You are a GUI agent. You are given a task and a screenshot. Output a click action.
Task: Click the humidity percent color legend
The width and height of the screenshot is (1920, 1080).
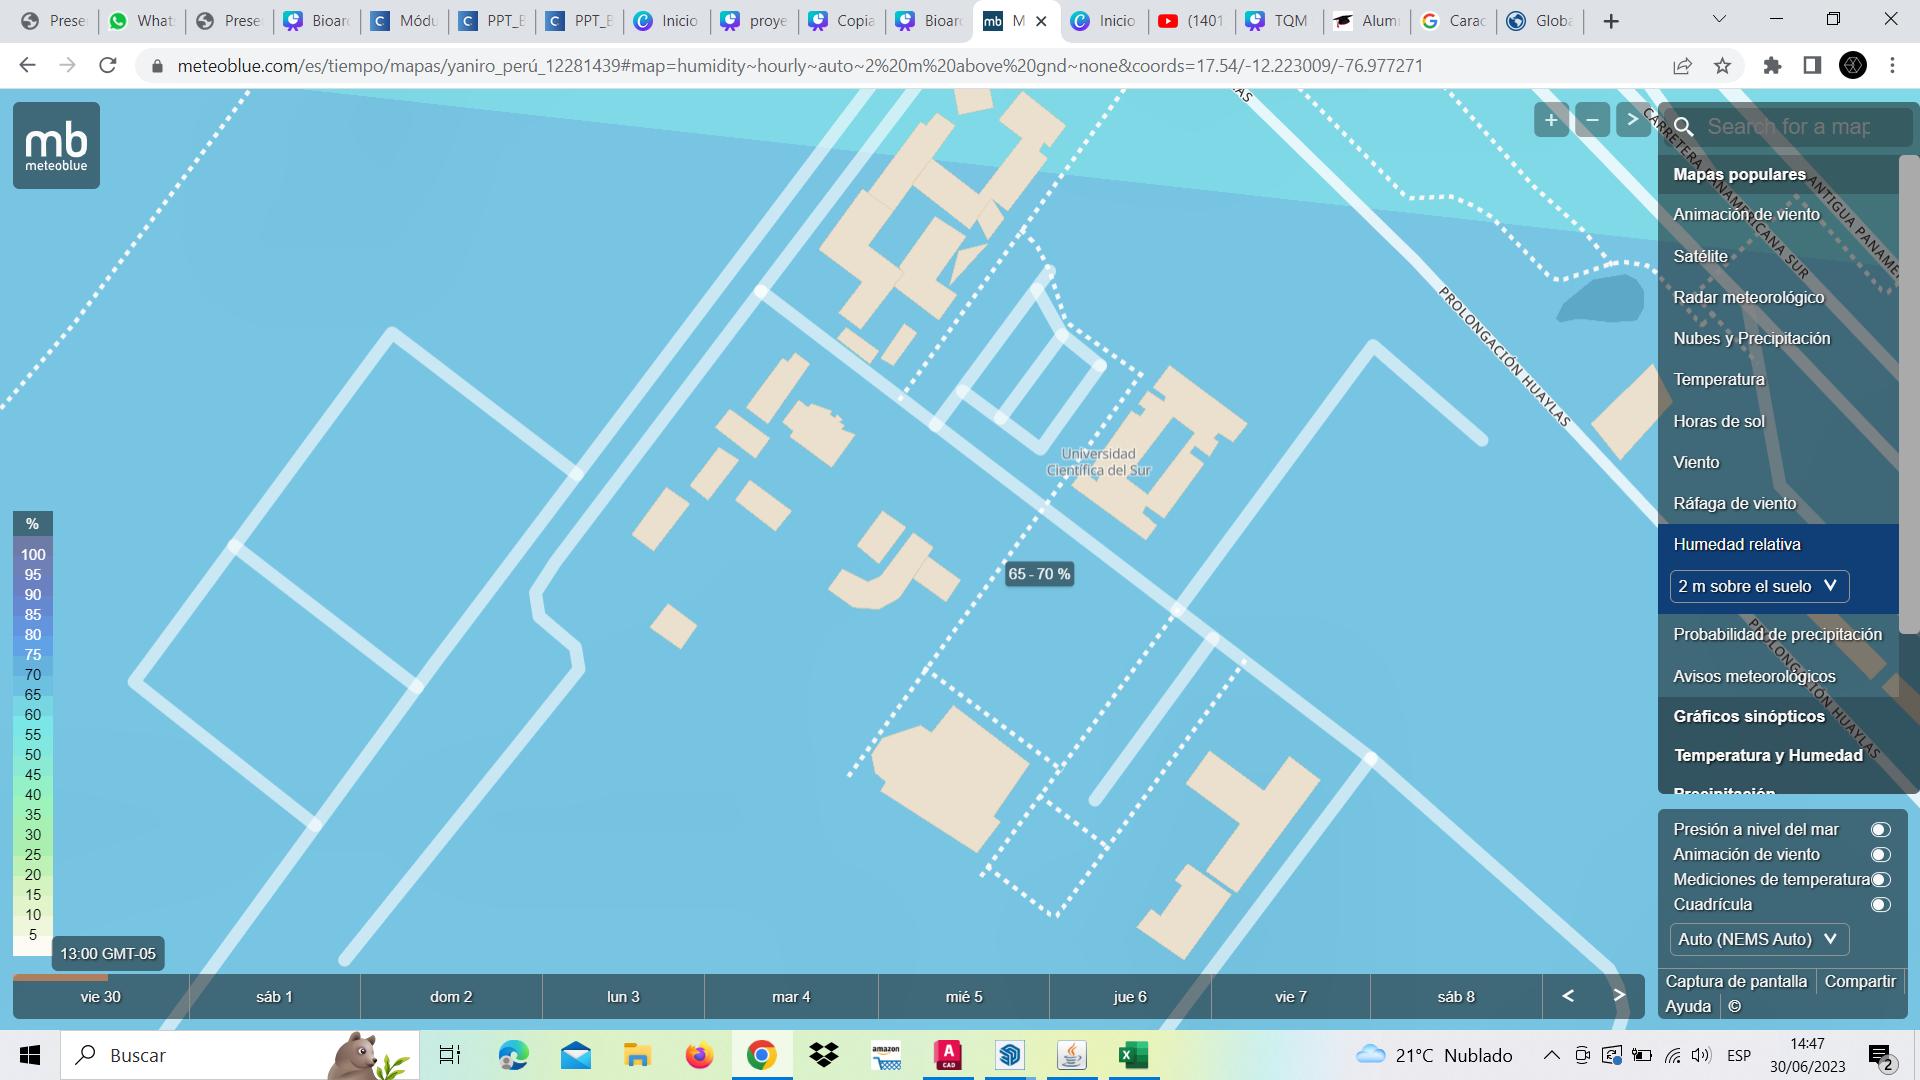click(x=32, y=733)
